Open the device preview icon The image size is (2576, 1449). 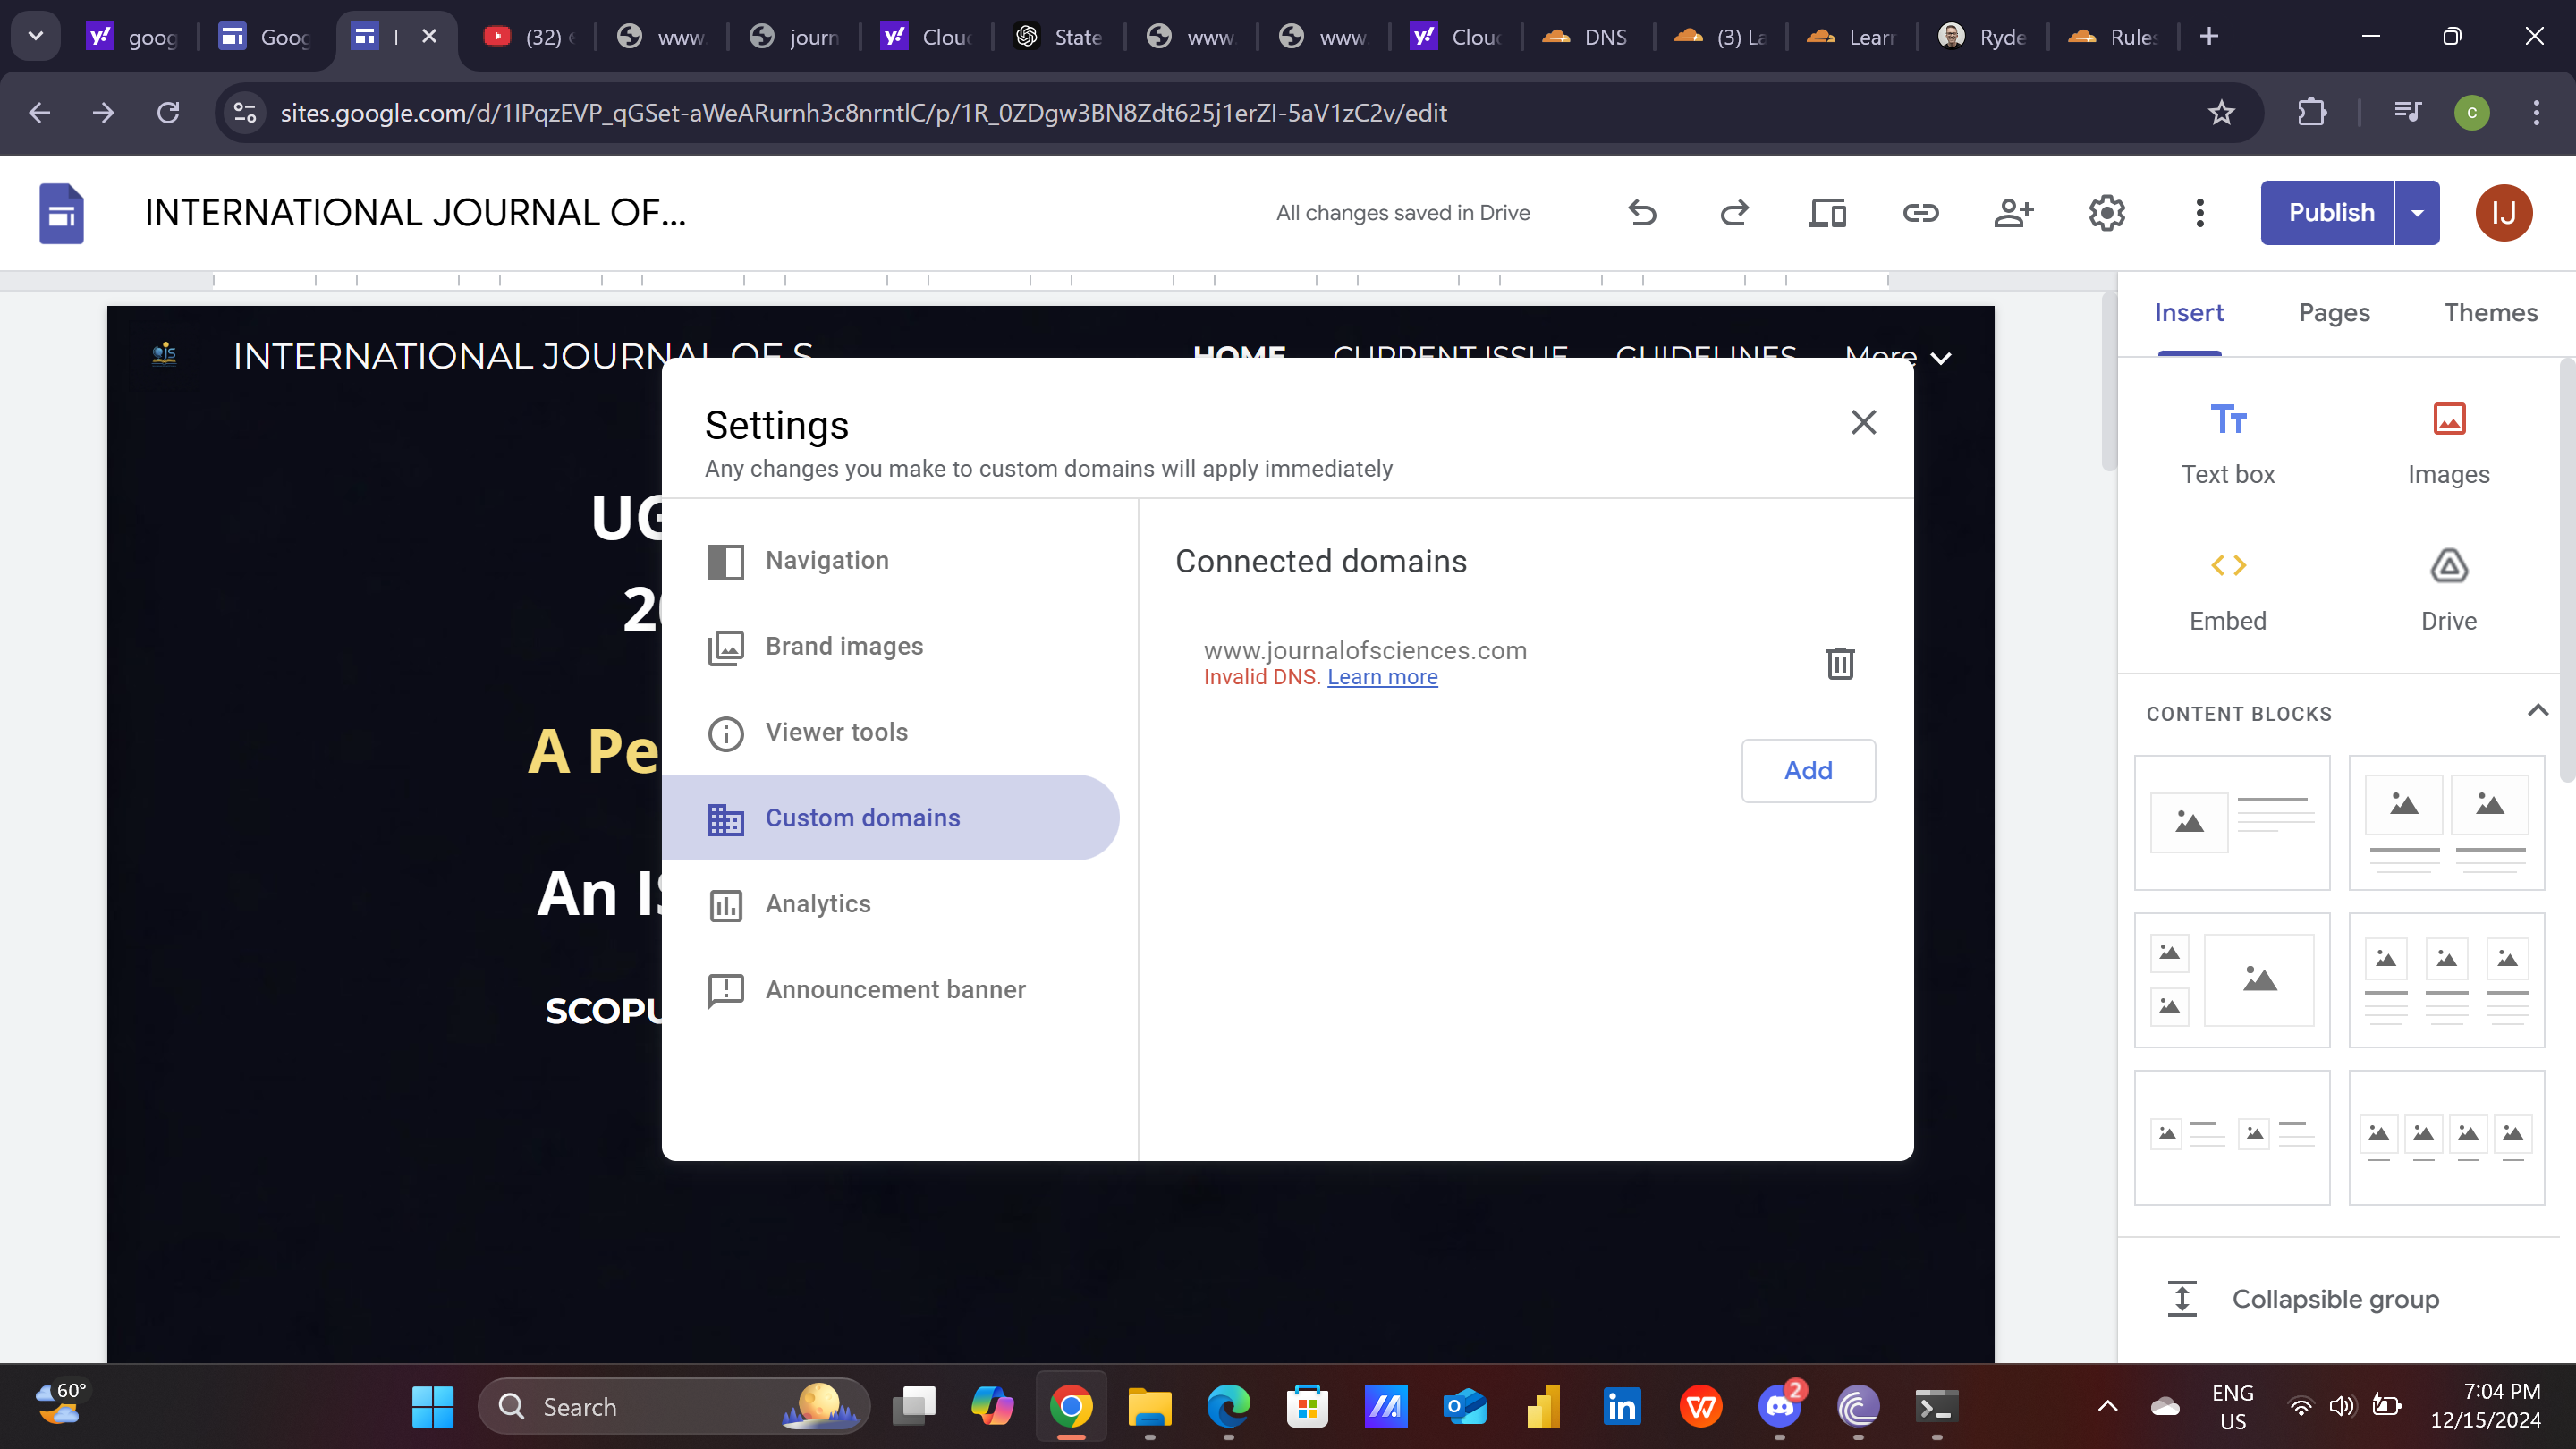point(1827,213)
